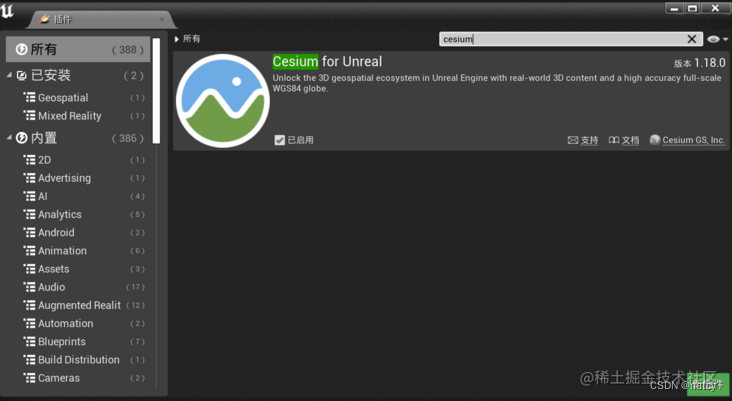This screenshot has height=401, width=732.
Task: Click the Cesium for Unreal logo thumbnail
Action: click(x=222, y=100)
